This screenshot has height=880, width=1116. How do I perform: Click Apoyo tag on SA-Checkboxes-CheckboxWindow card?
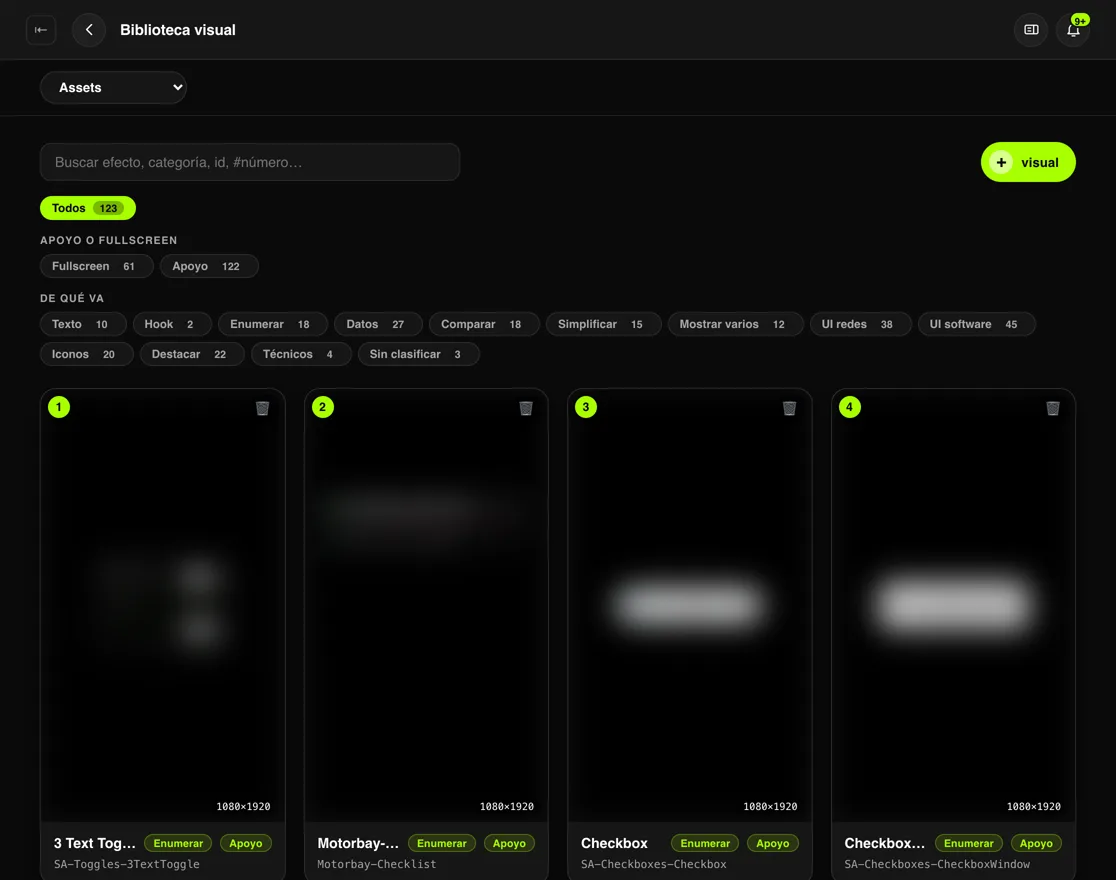pos(1036,843)
